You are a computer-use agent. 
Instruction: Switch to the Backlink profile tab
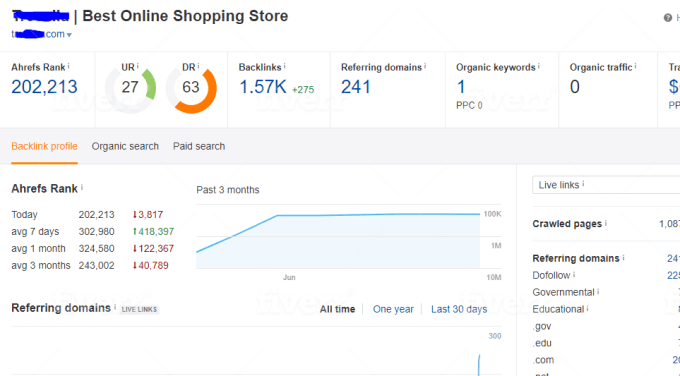pos(44,146)
